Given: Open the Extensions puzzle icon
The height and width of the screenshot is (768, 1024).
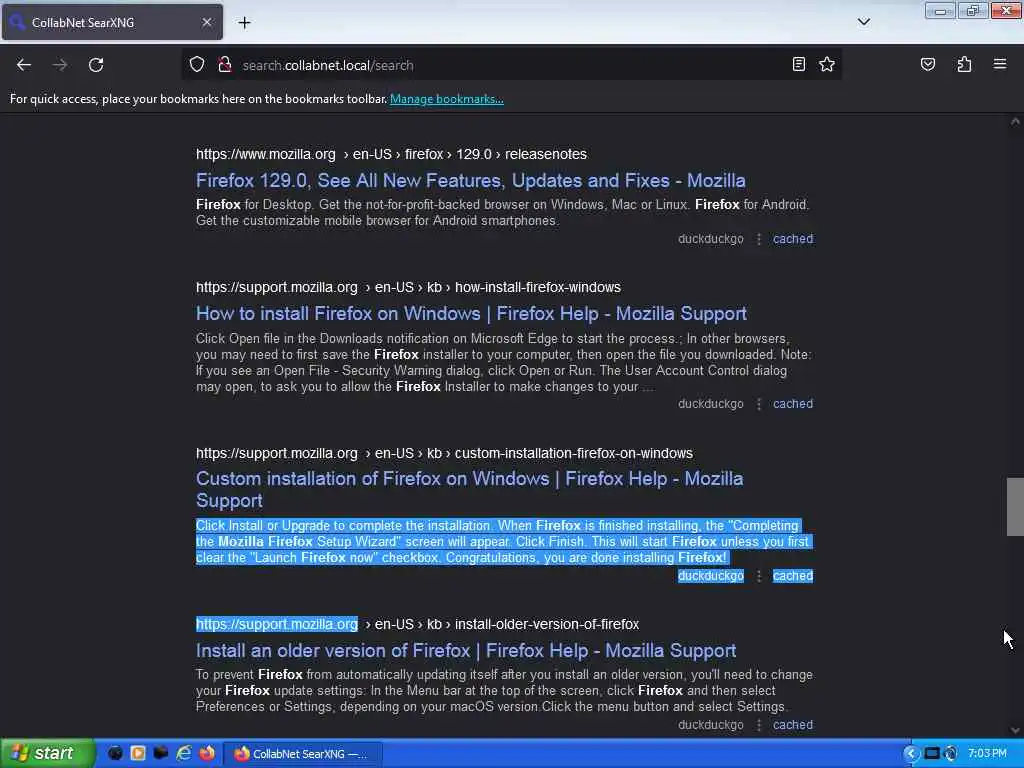Looking at the screenshot, I should tap(964, 64).
